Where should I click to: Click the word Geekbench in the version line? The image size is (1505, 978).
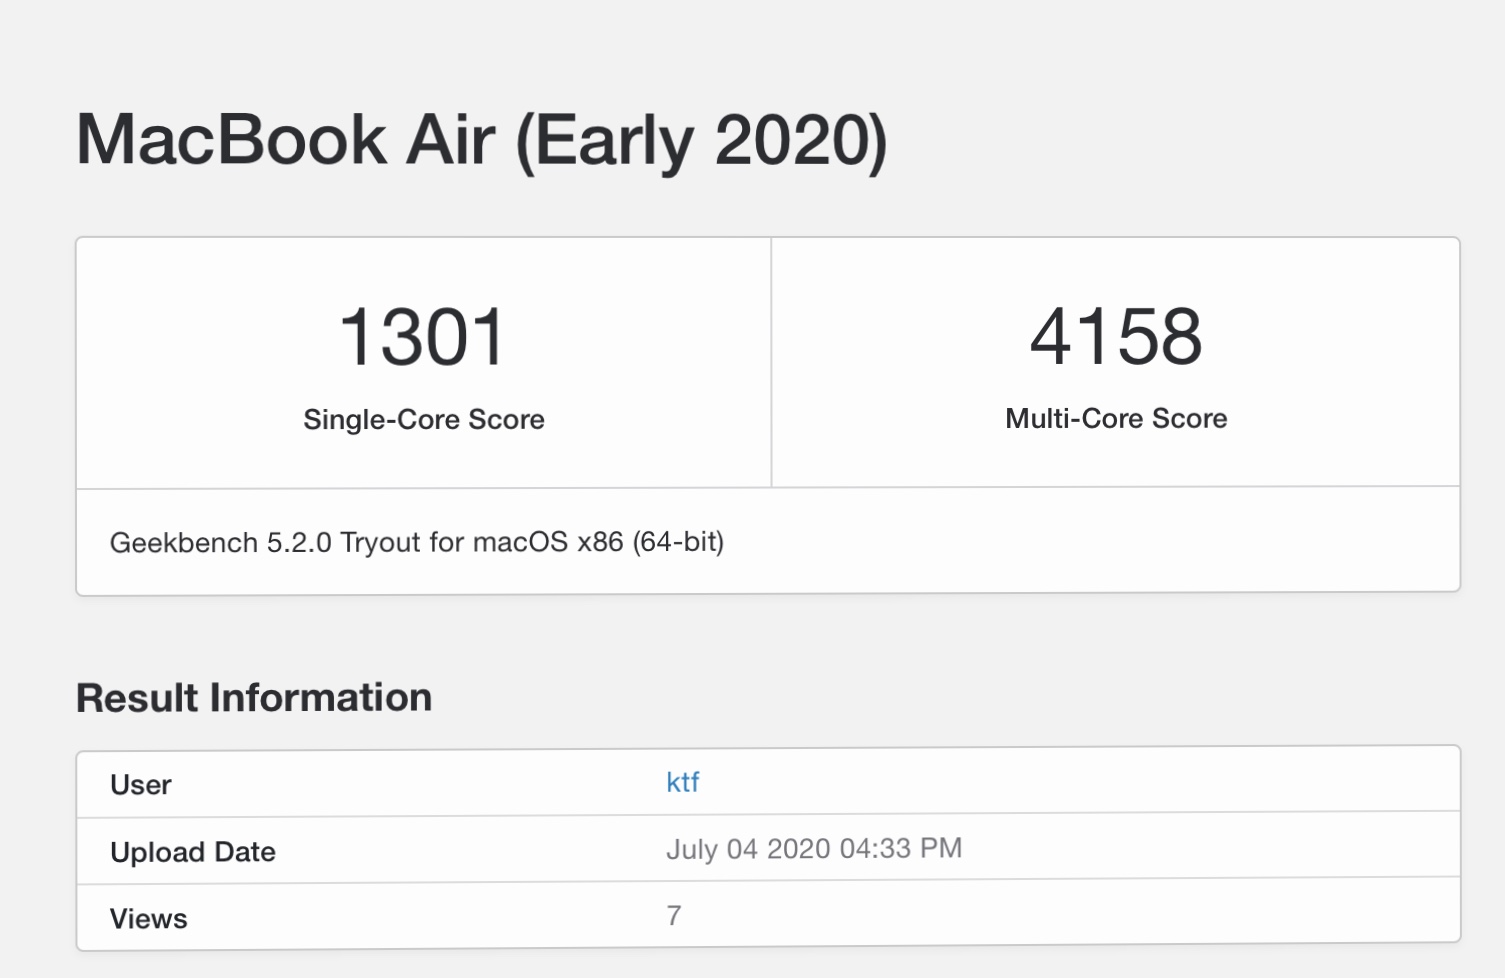tap(184, 543)
